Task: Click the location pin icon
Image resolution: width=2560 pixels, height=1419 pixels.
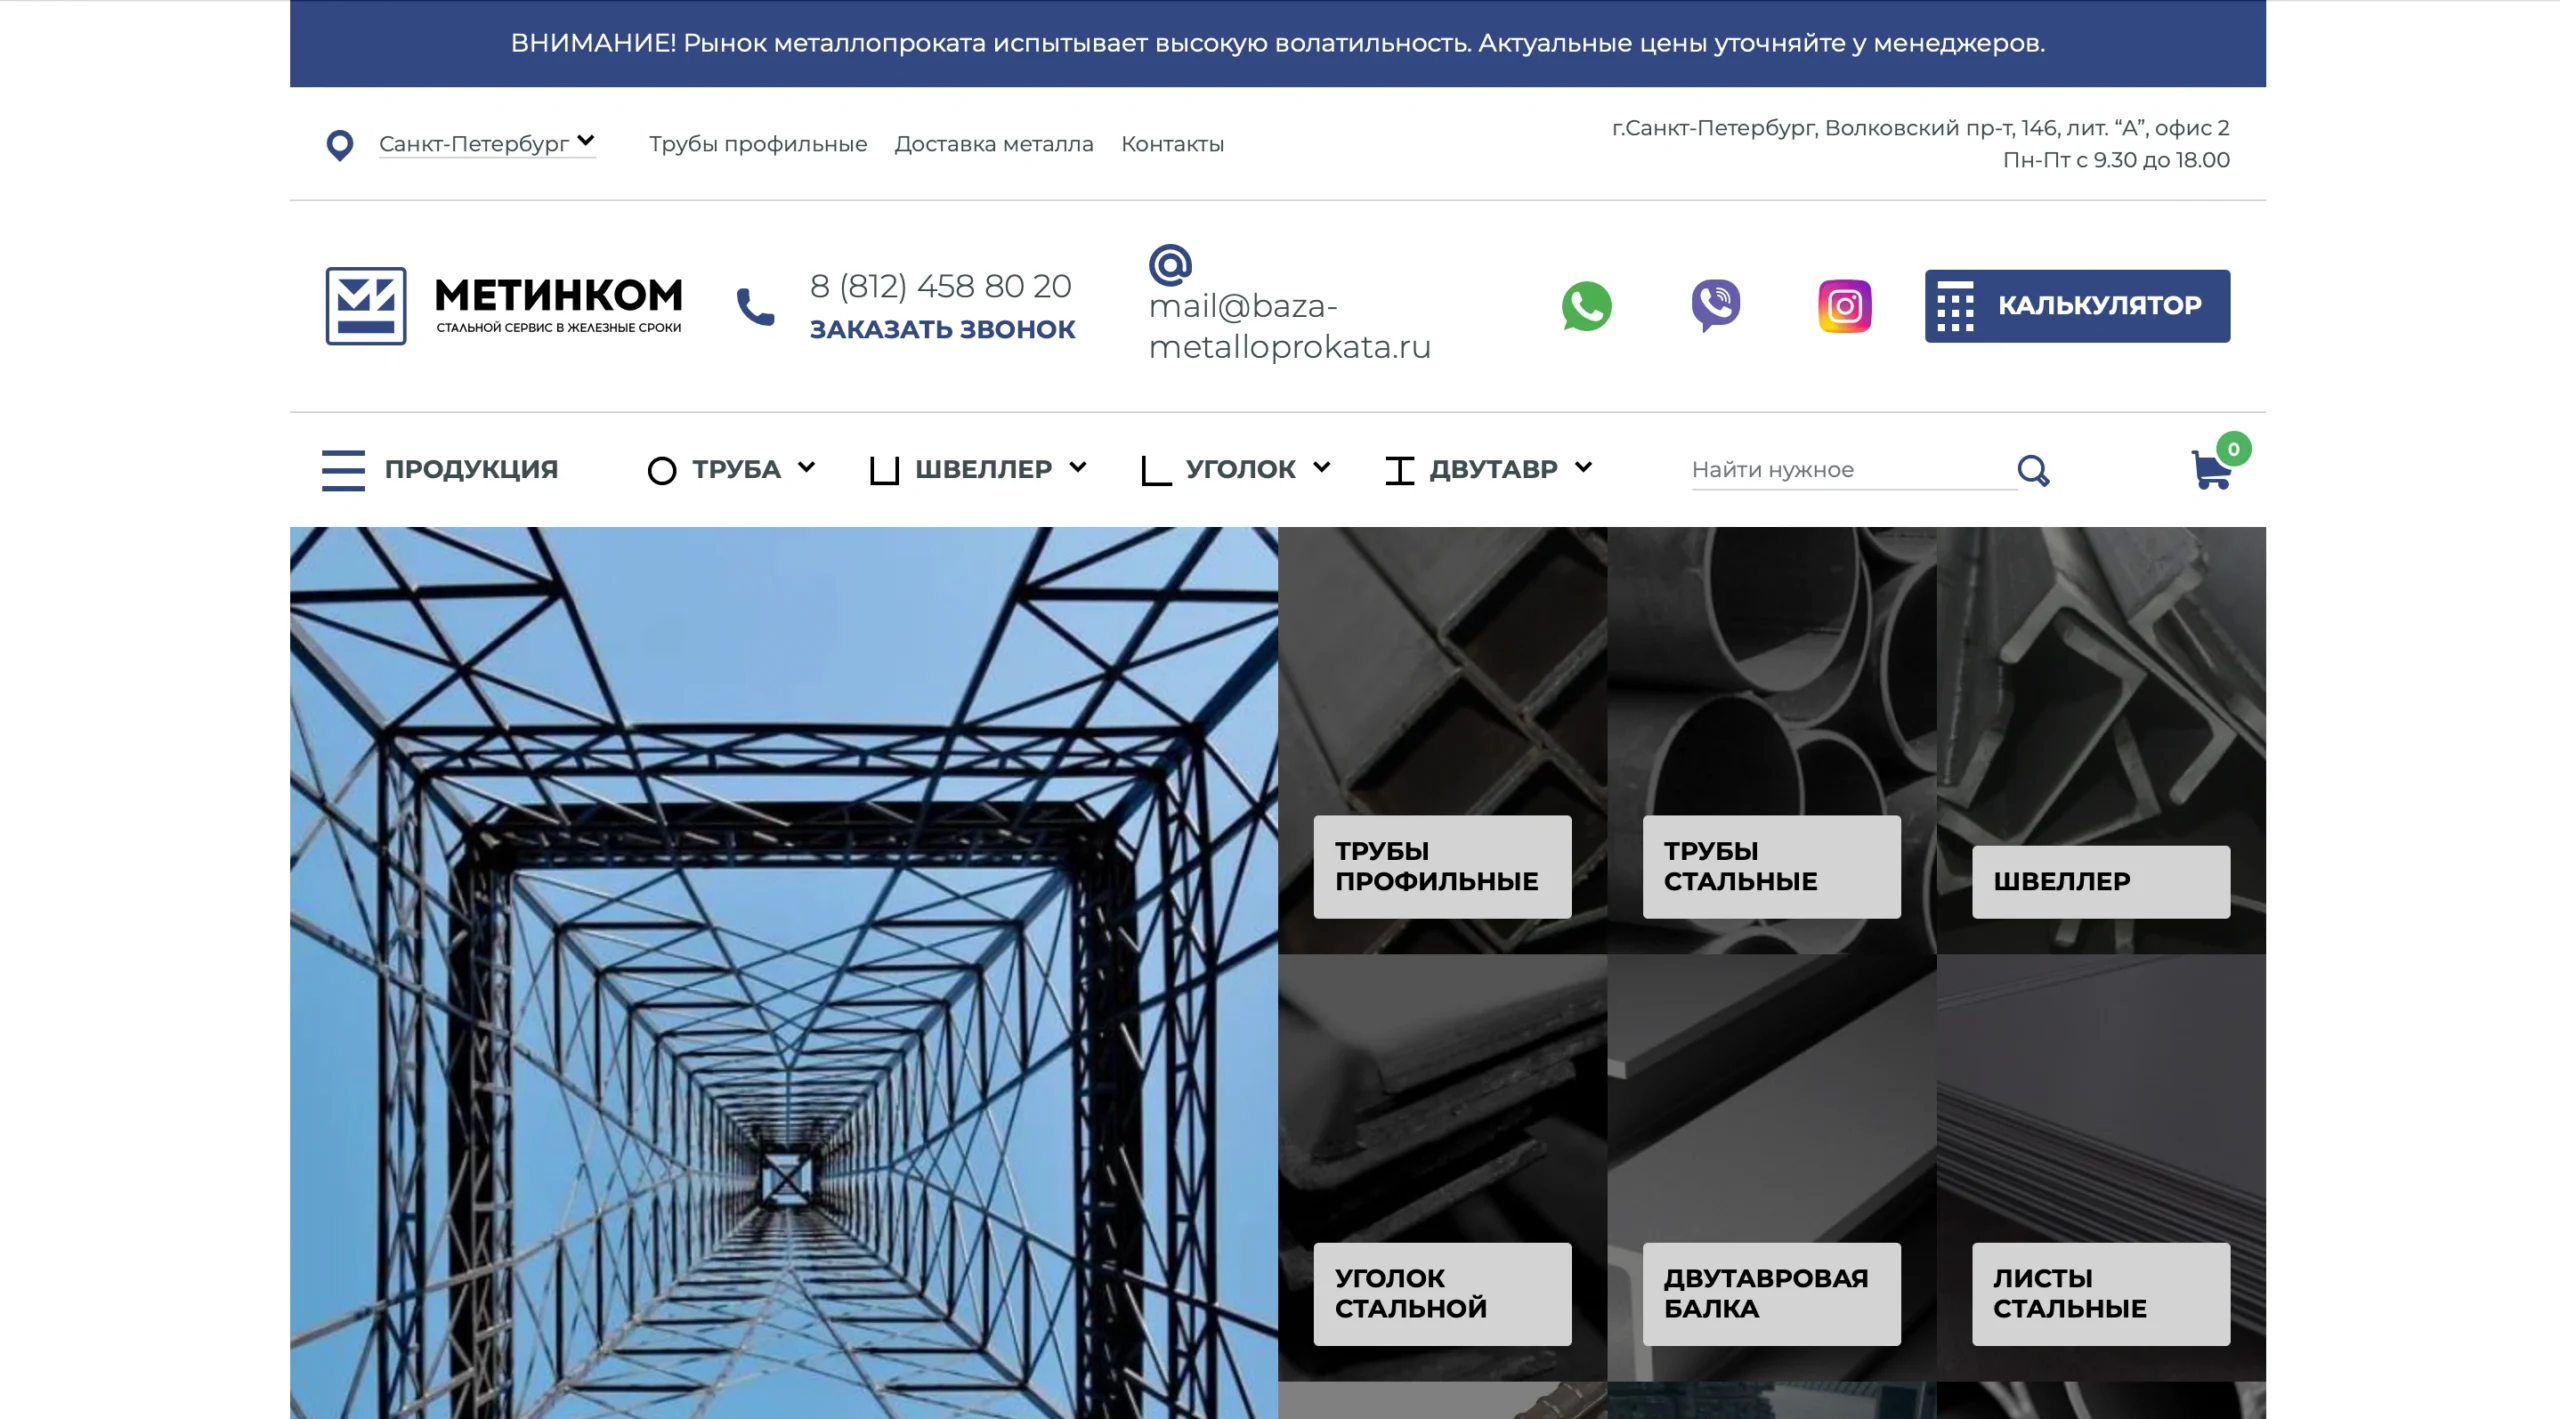Action: click(x=340, y=145)
